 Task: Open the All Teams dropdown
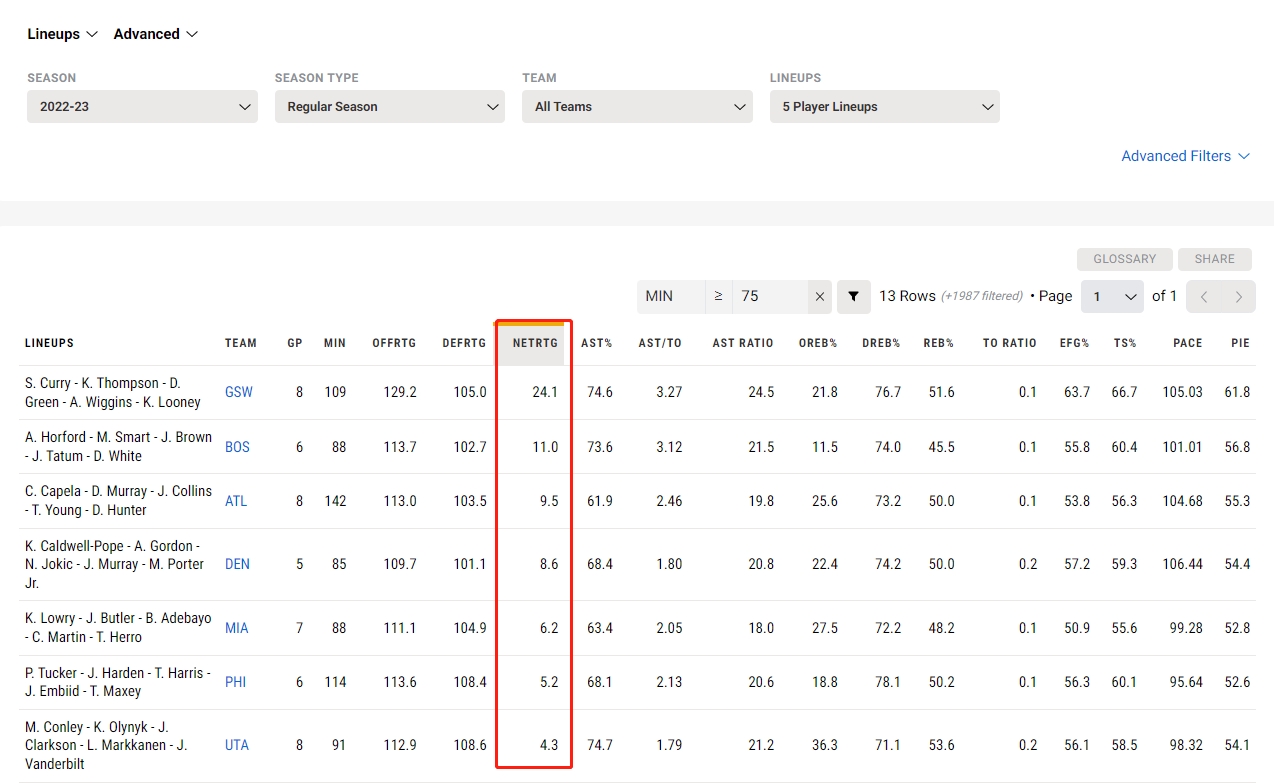click(637, 107)
